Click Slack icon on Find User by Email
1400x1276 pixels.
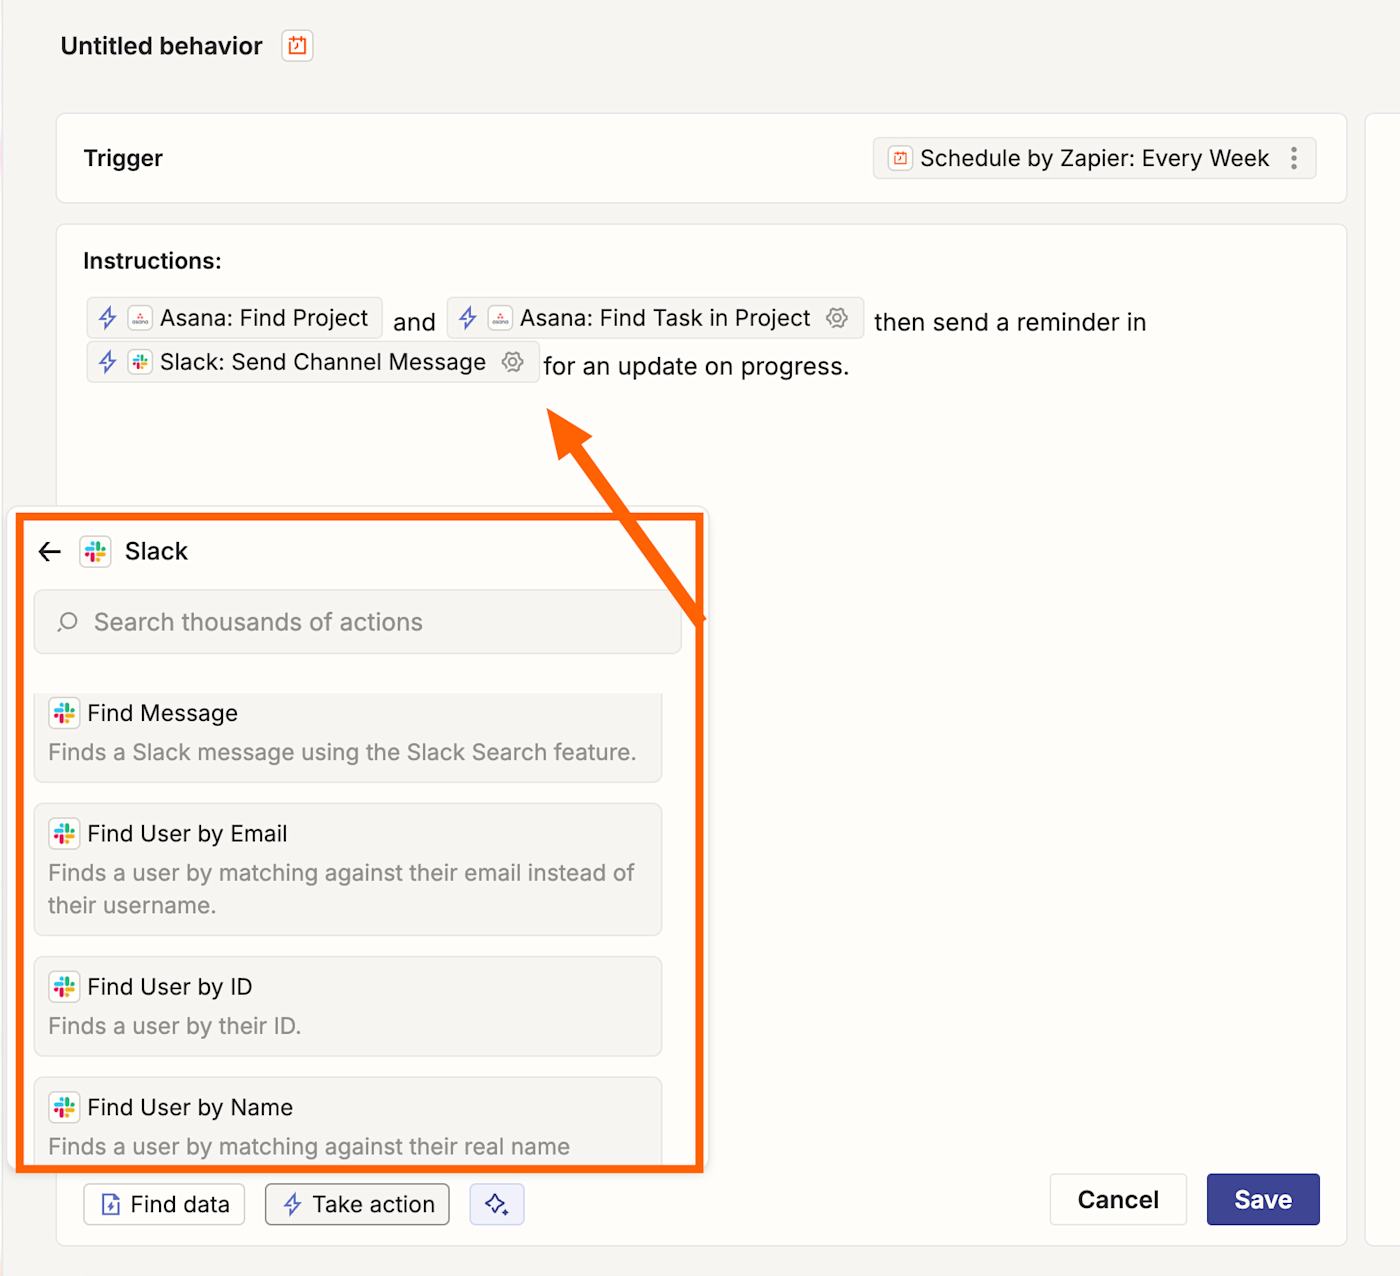64,834
